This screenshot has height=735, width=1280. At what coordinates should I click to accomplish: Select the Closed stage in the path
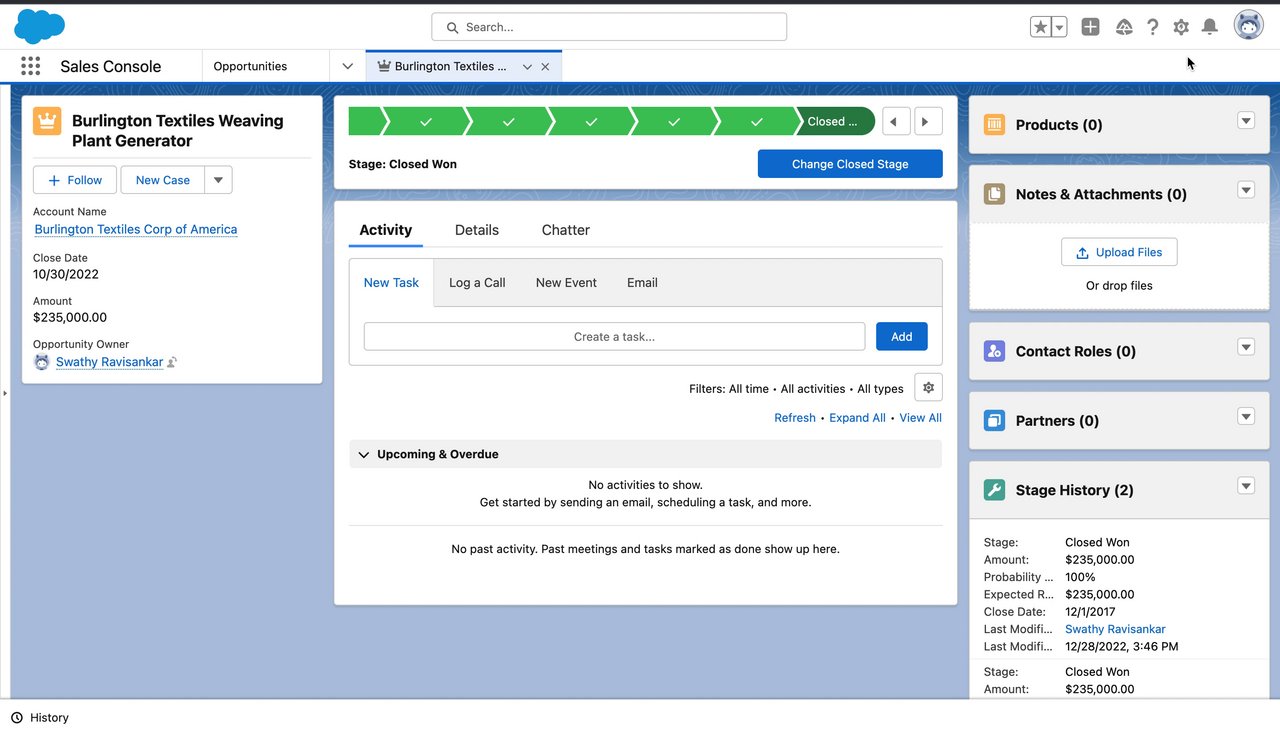pos(835,122)
